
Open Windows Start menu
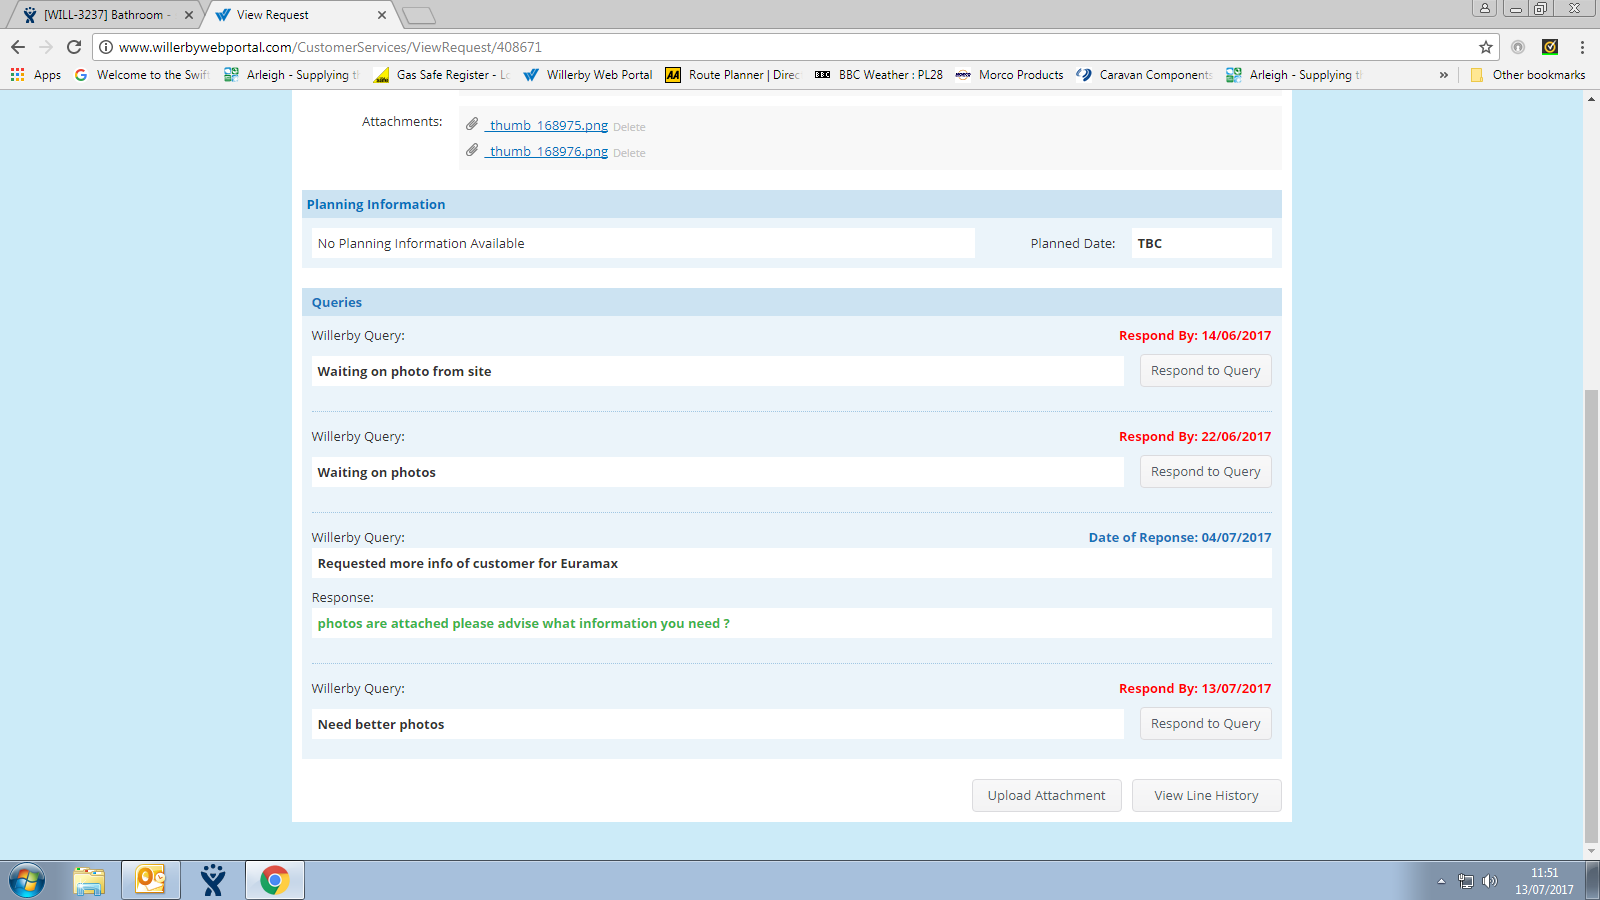pyautogui.click(x=27, y=881)
